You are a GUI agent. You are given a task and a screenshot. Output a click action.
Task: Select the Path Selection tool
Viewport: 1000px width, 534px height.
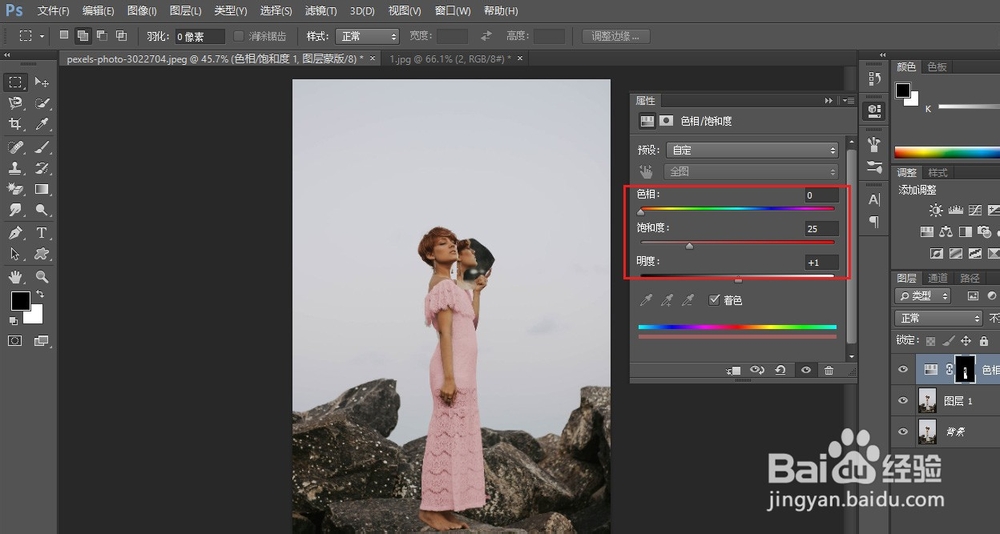[15, 254]
